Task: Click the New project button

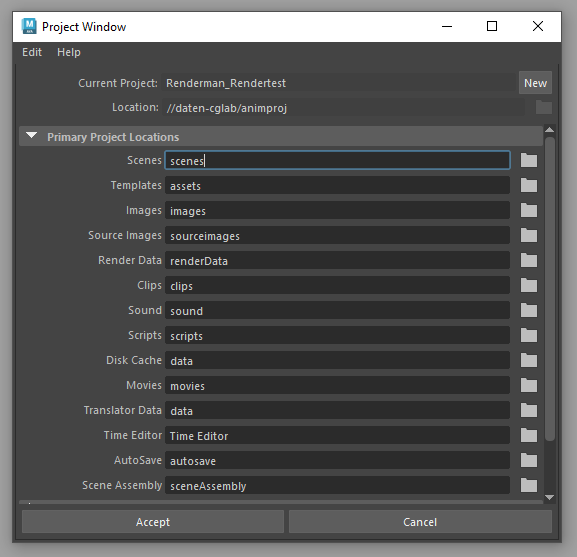Action: [535, 83]
